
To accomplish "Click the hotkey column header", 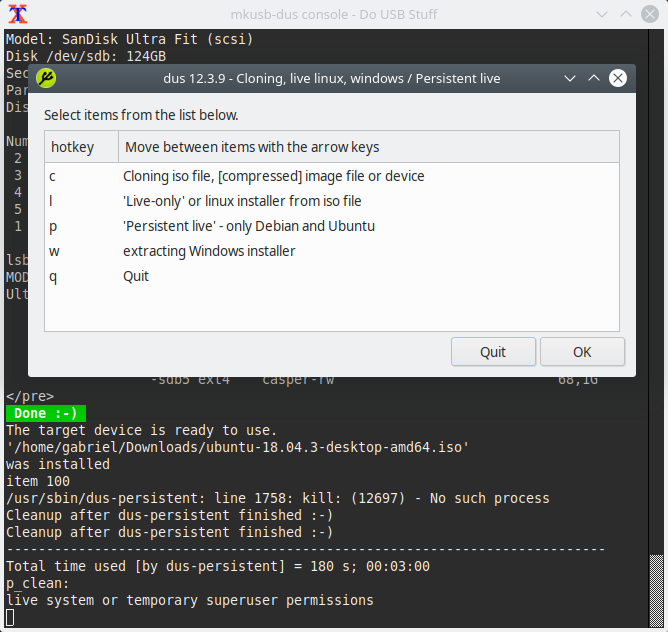I will pos(81,147).
